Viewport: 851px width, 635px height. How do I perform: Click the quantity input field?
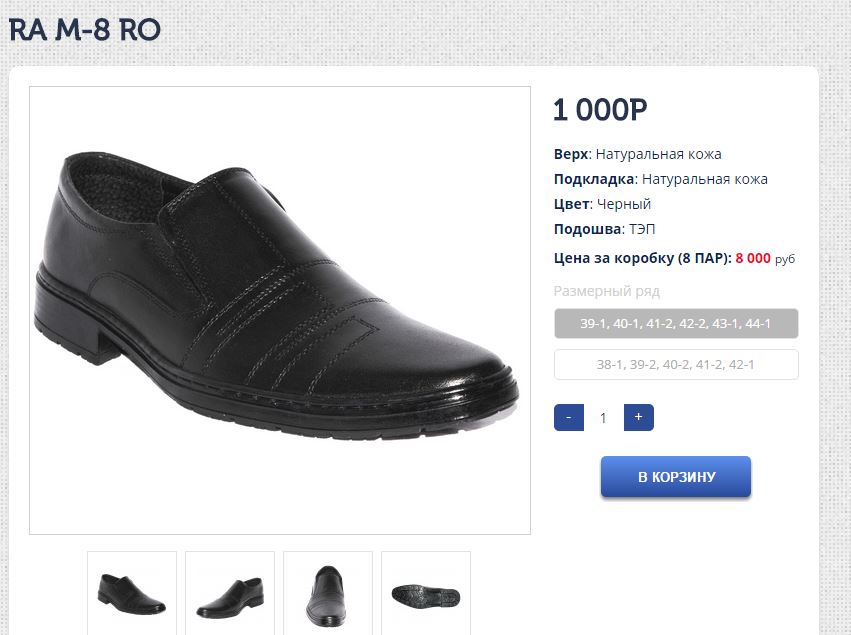pyautogui.click(x=603, y=418)
